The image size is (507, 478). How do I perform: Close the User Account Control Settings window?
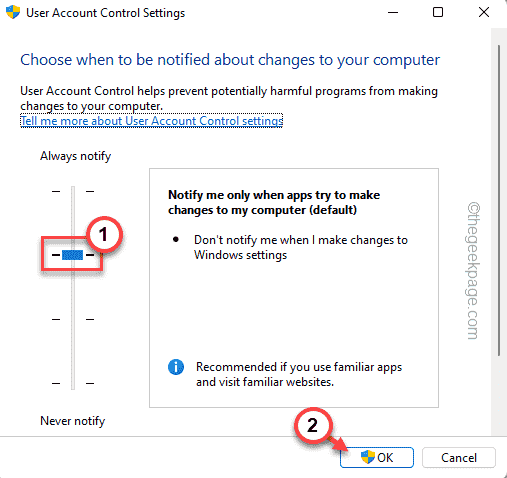[x=484, y=13]
